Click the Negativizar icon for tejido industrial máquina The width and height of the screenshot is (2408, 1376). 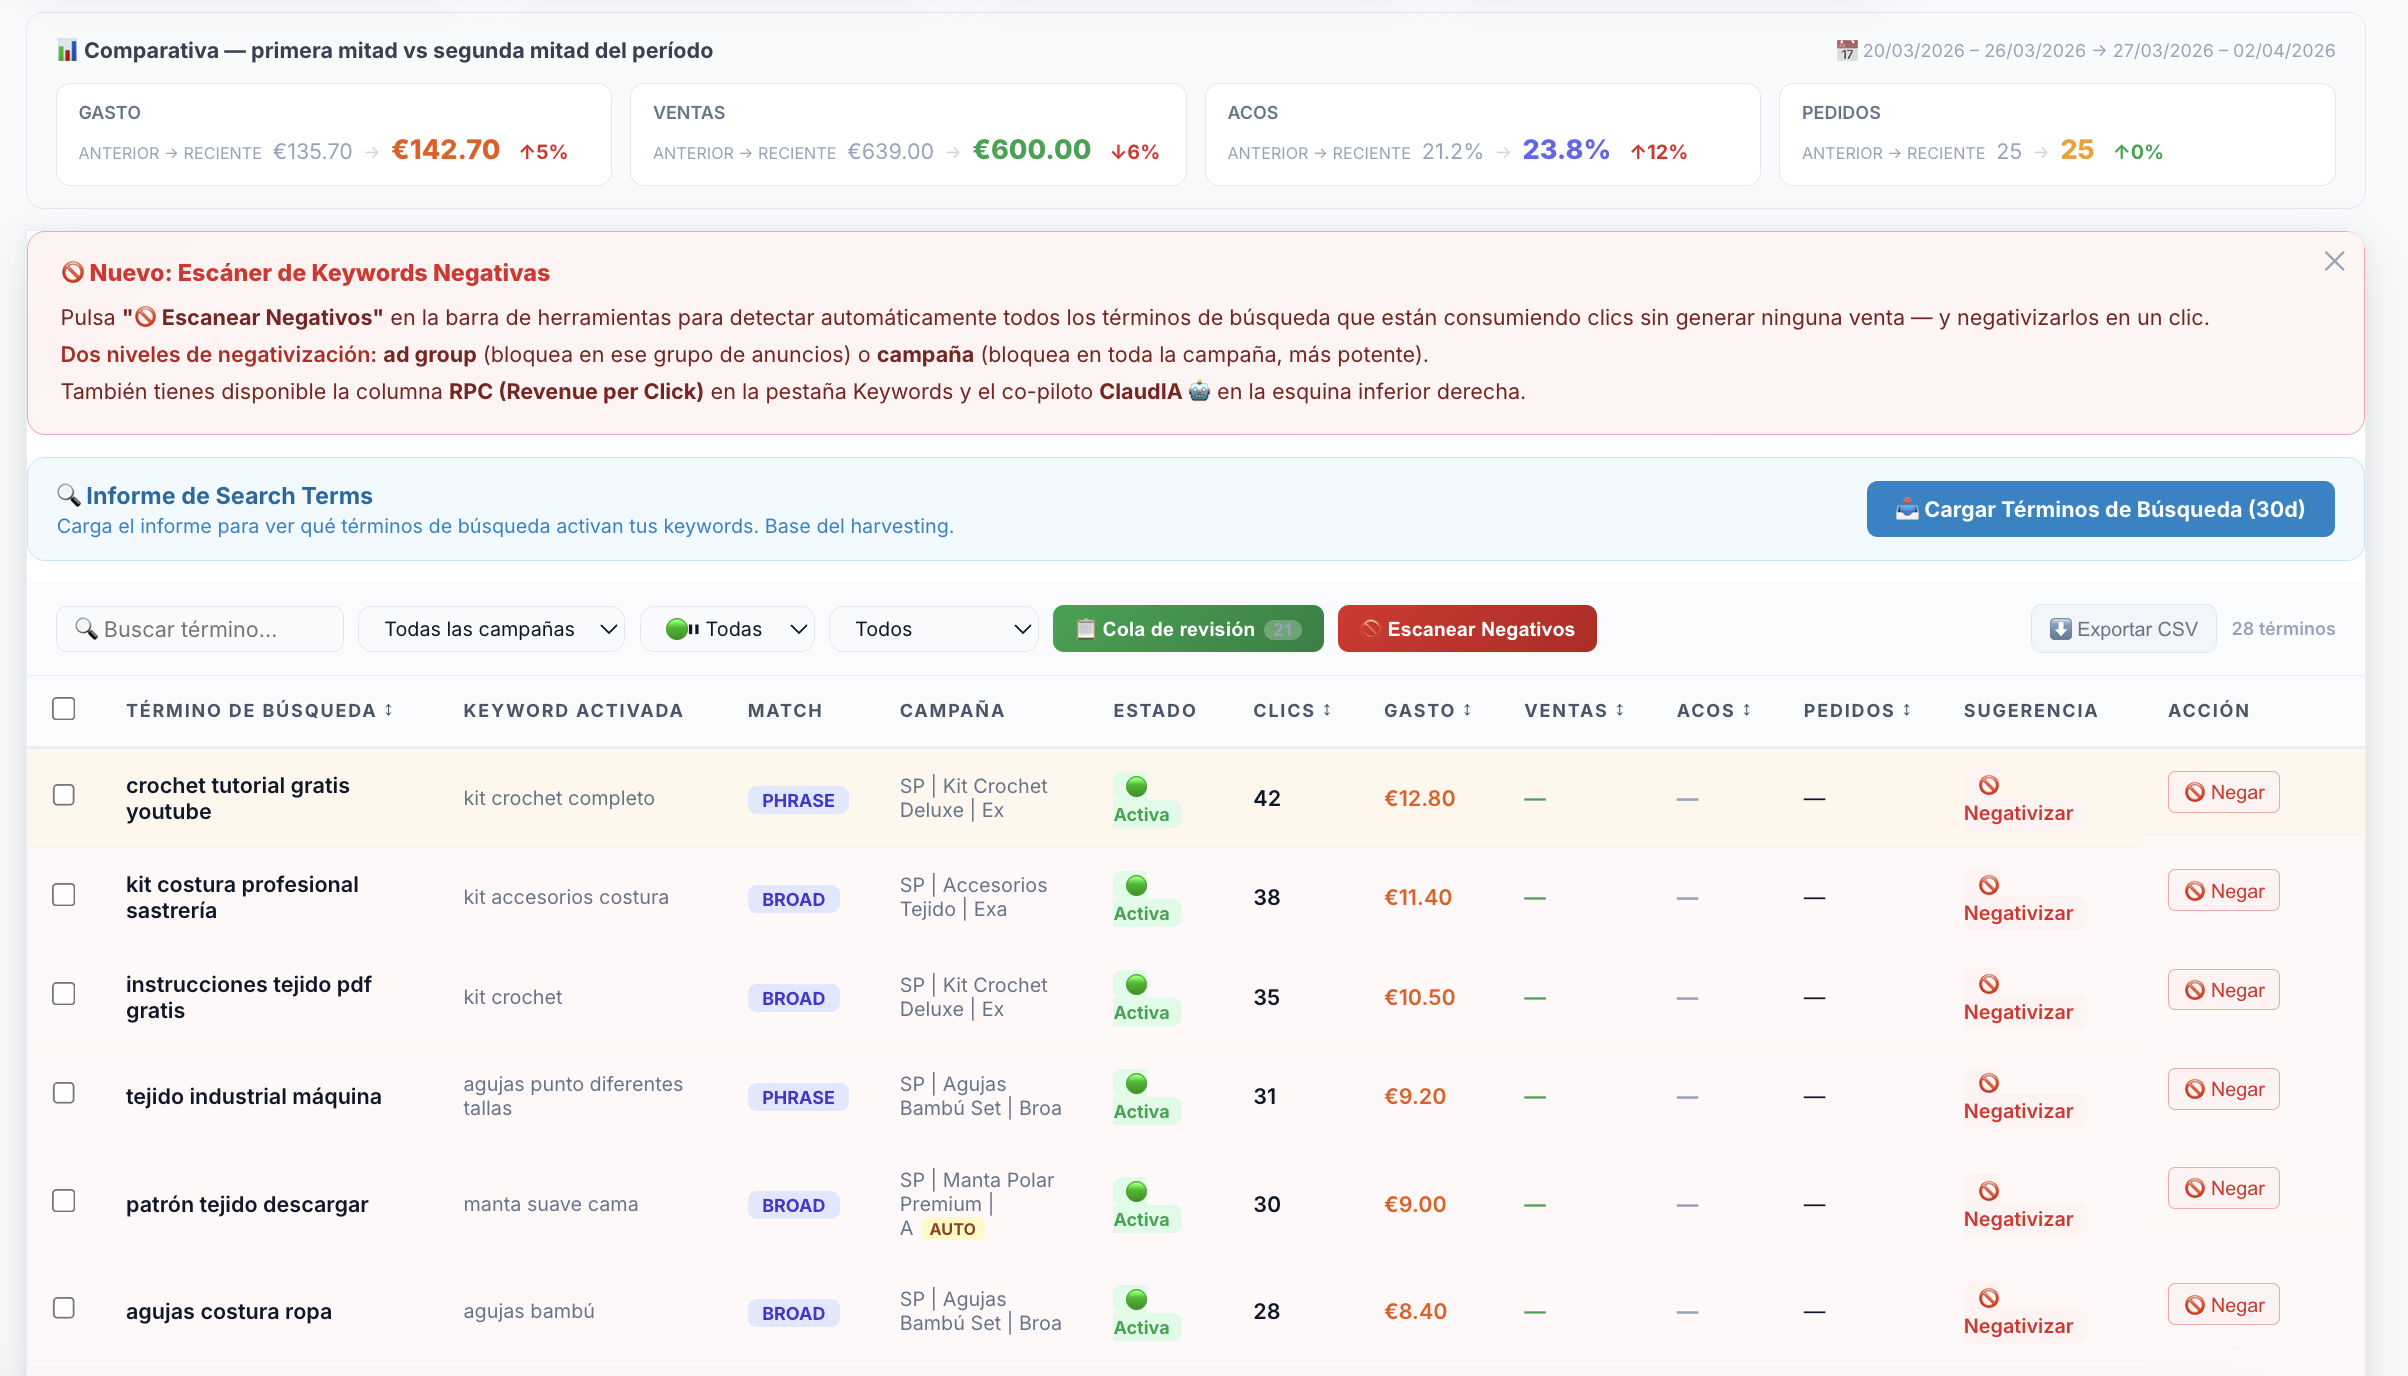pyautogui.click(x=1989, y=1083)
